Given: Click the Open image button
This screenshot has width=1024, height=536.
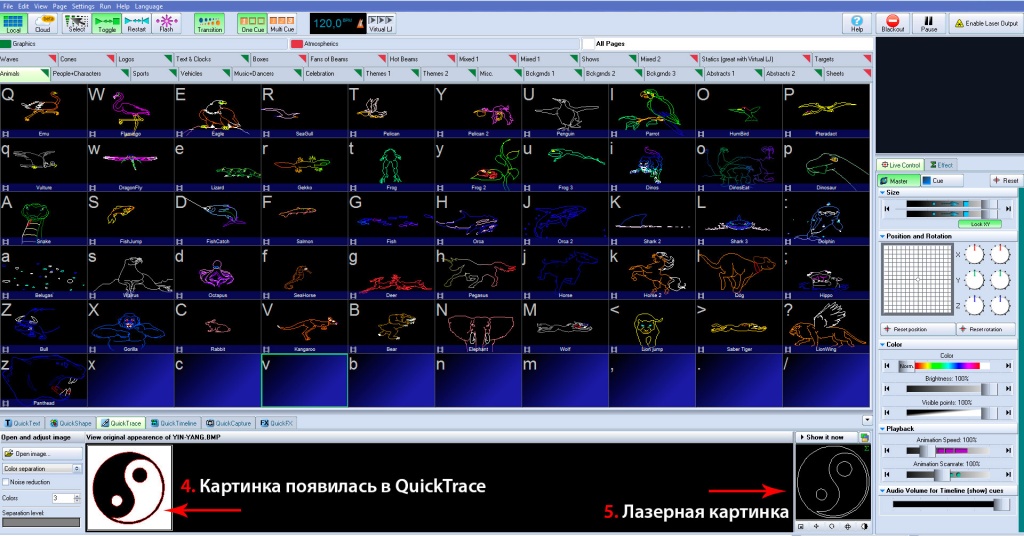Looking at the screenshot, I should pos(42,453).
